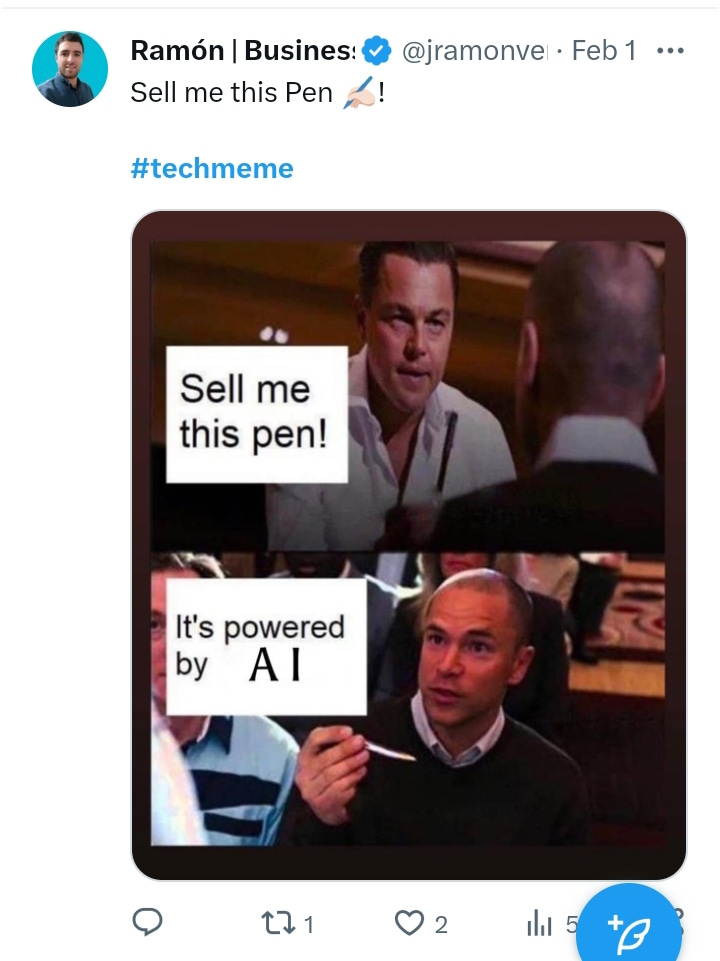Select the tweet text 'Sell me this Pen'

coord(232,93)
